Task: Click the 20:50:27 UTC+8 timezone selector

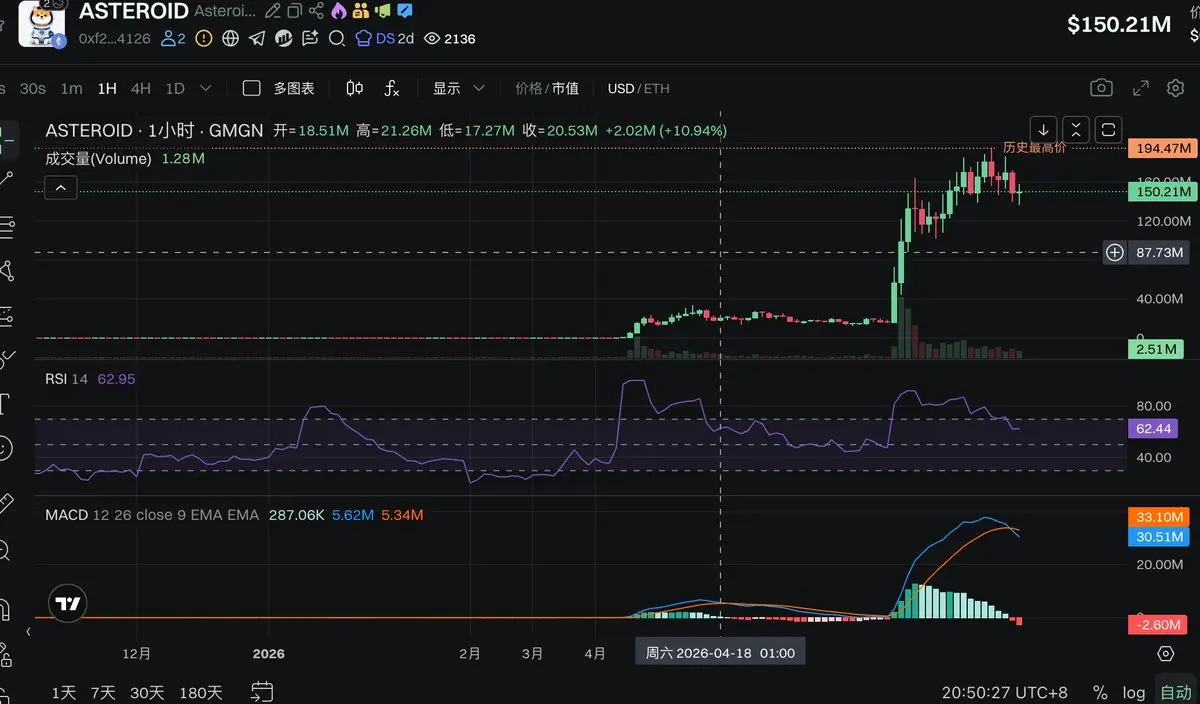Action: coord(1004,692)
